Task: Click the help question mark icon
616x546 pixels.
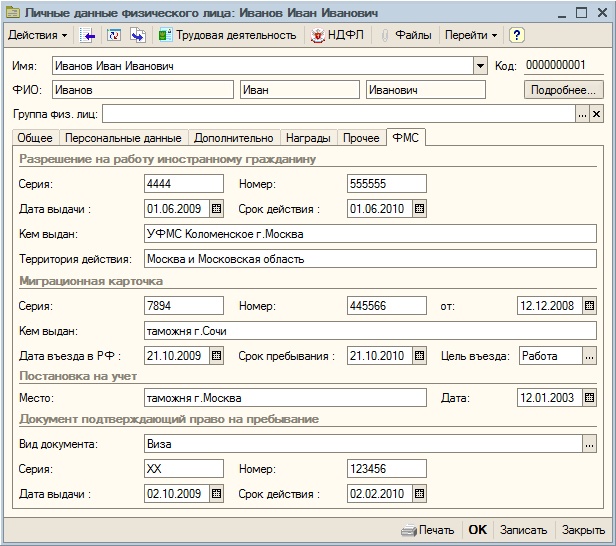Action: (517, 35)
